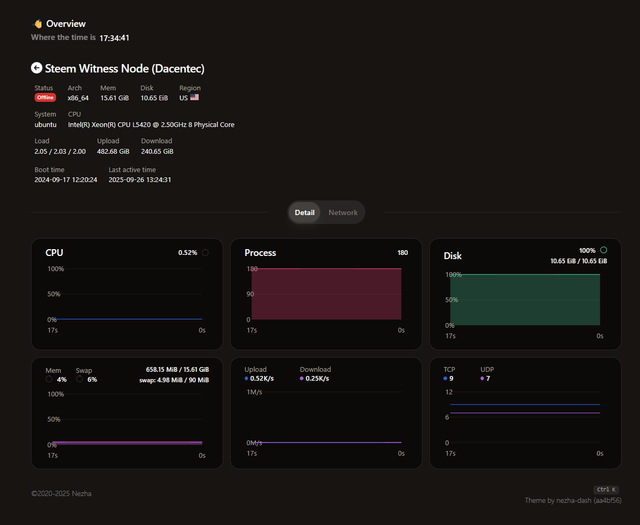640x525 pixels.
Task: Open the nezha-dash theme link
Action: (x=573, y=500)
